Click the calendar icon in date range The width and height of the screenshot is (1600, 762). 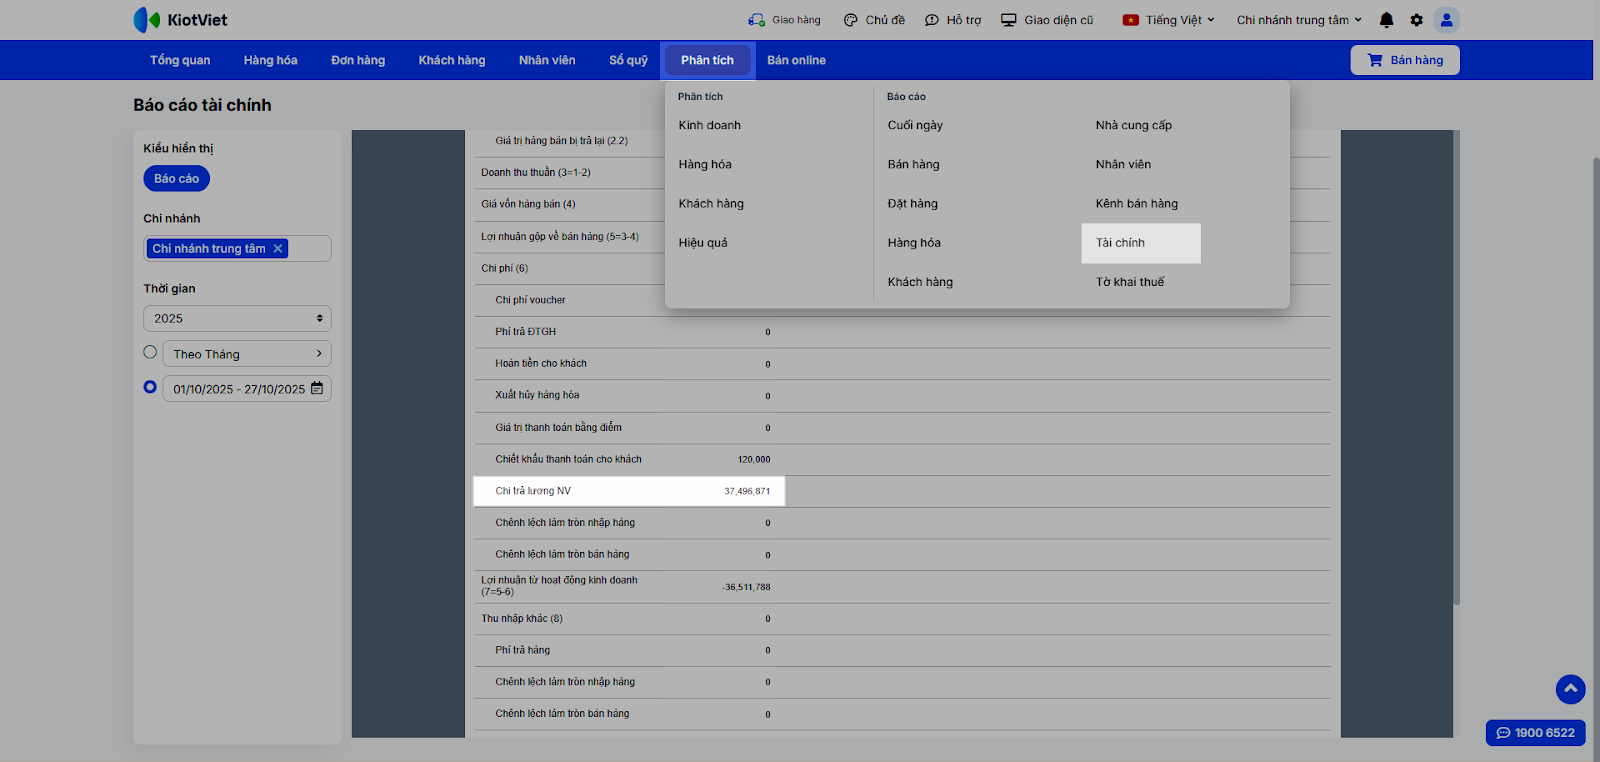(x=317, y=388)
